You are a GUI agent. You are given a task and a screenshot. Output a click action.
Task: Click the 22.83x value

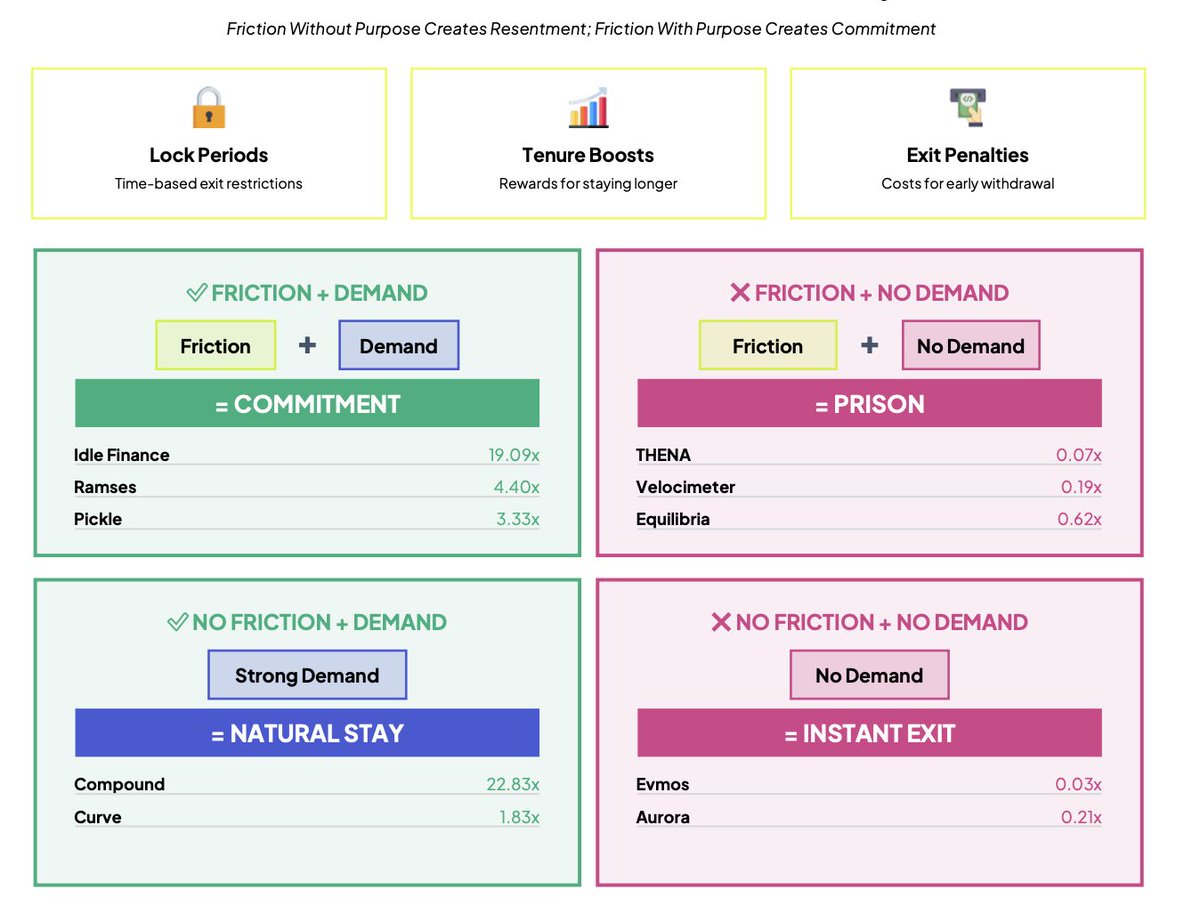tap(513, 784)
